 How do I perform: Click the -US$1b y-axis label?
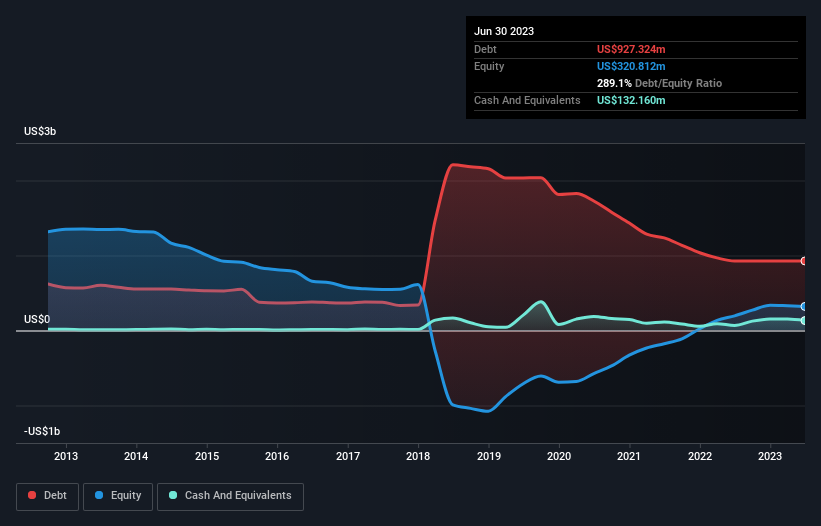pyautogui.click(x=42, y=431)
